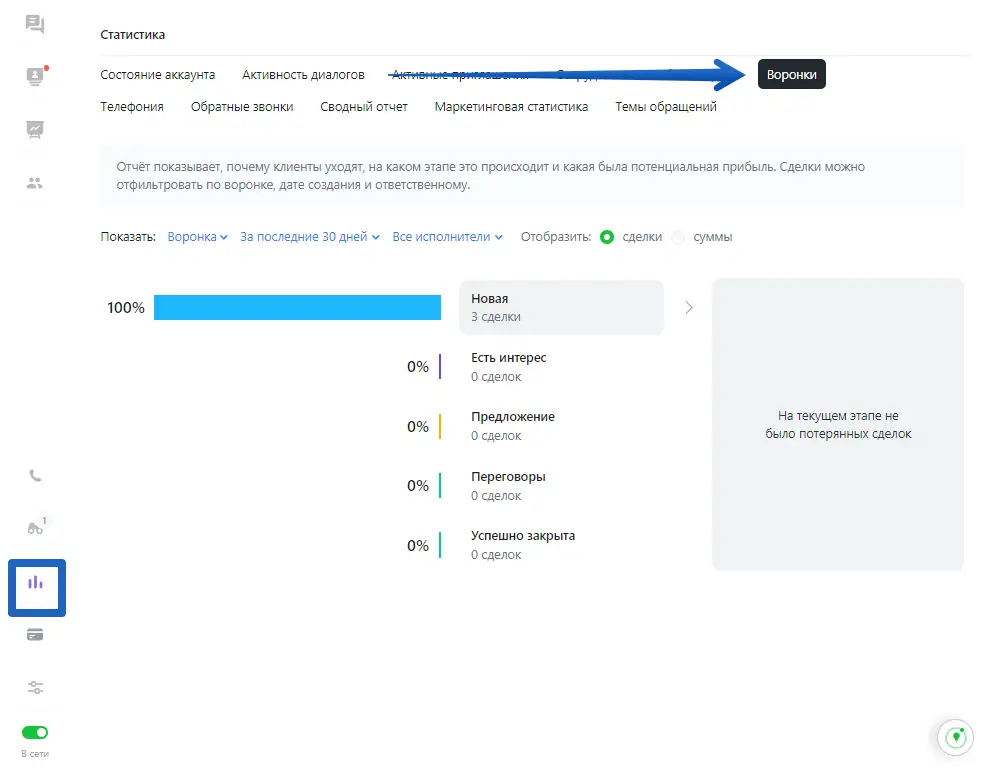
Task: Open the chat dialogs icon in sidebar
Action: click(x=36, y=25)
